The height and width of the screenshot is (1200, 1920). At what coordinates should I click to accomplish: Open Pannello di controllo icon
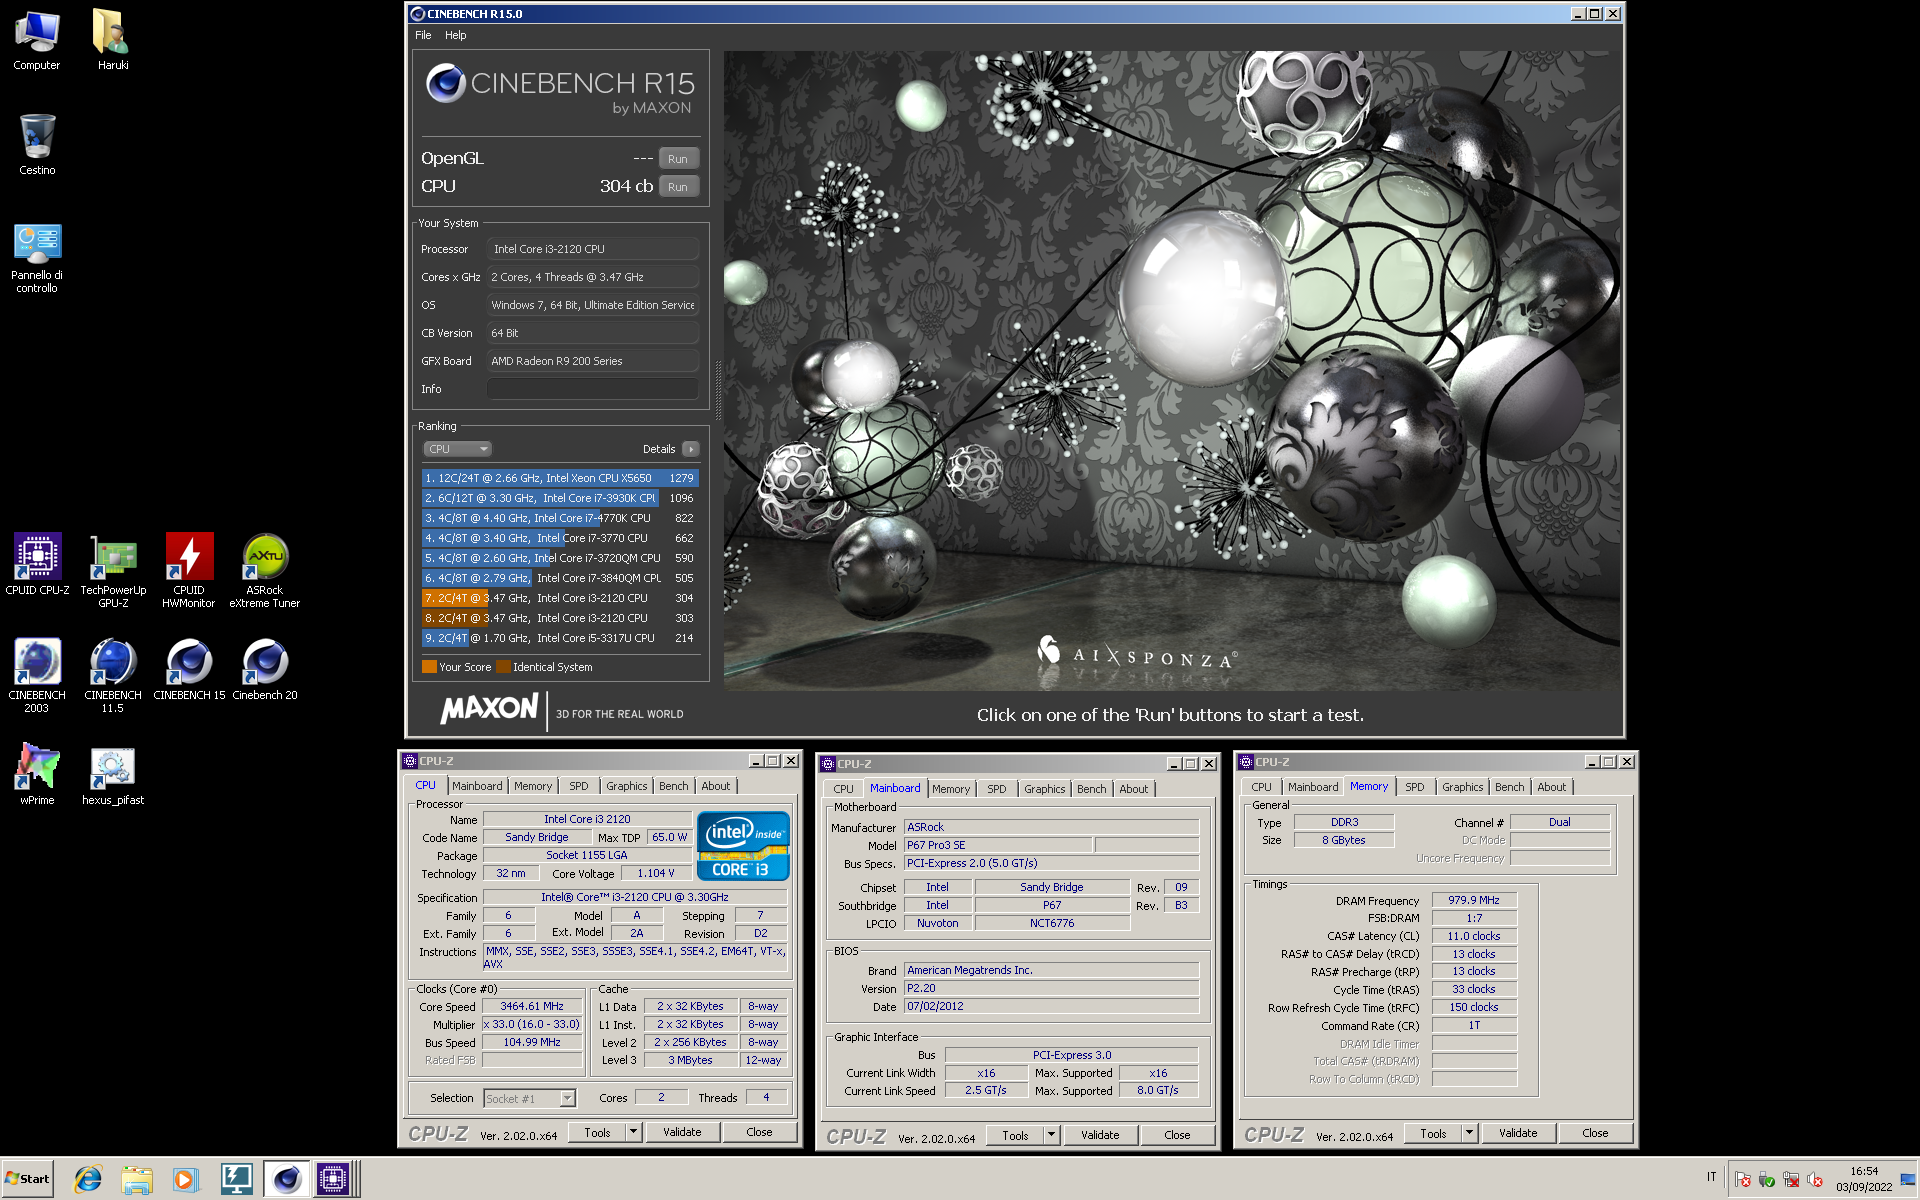pos(37,257)
